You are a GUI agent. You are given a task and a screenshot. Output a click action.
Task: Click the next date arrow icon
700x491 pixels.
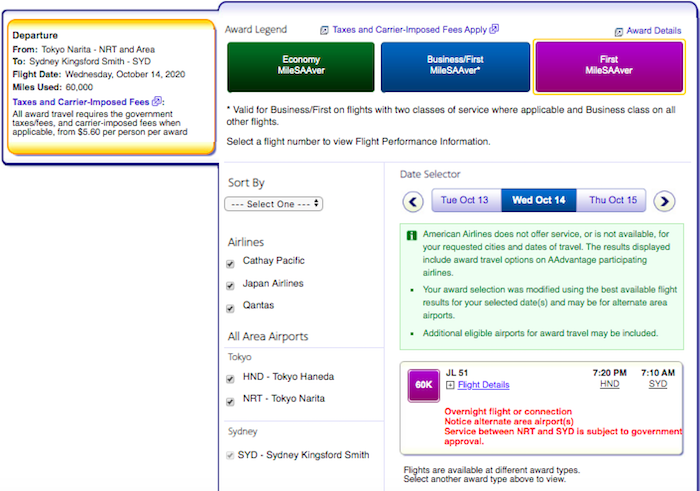pyautogui.click(x=664, y=201)
